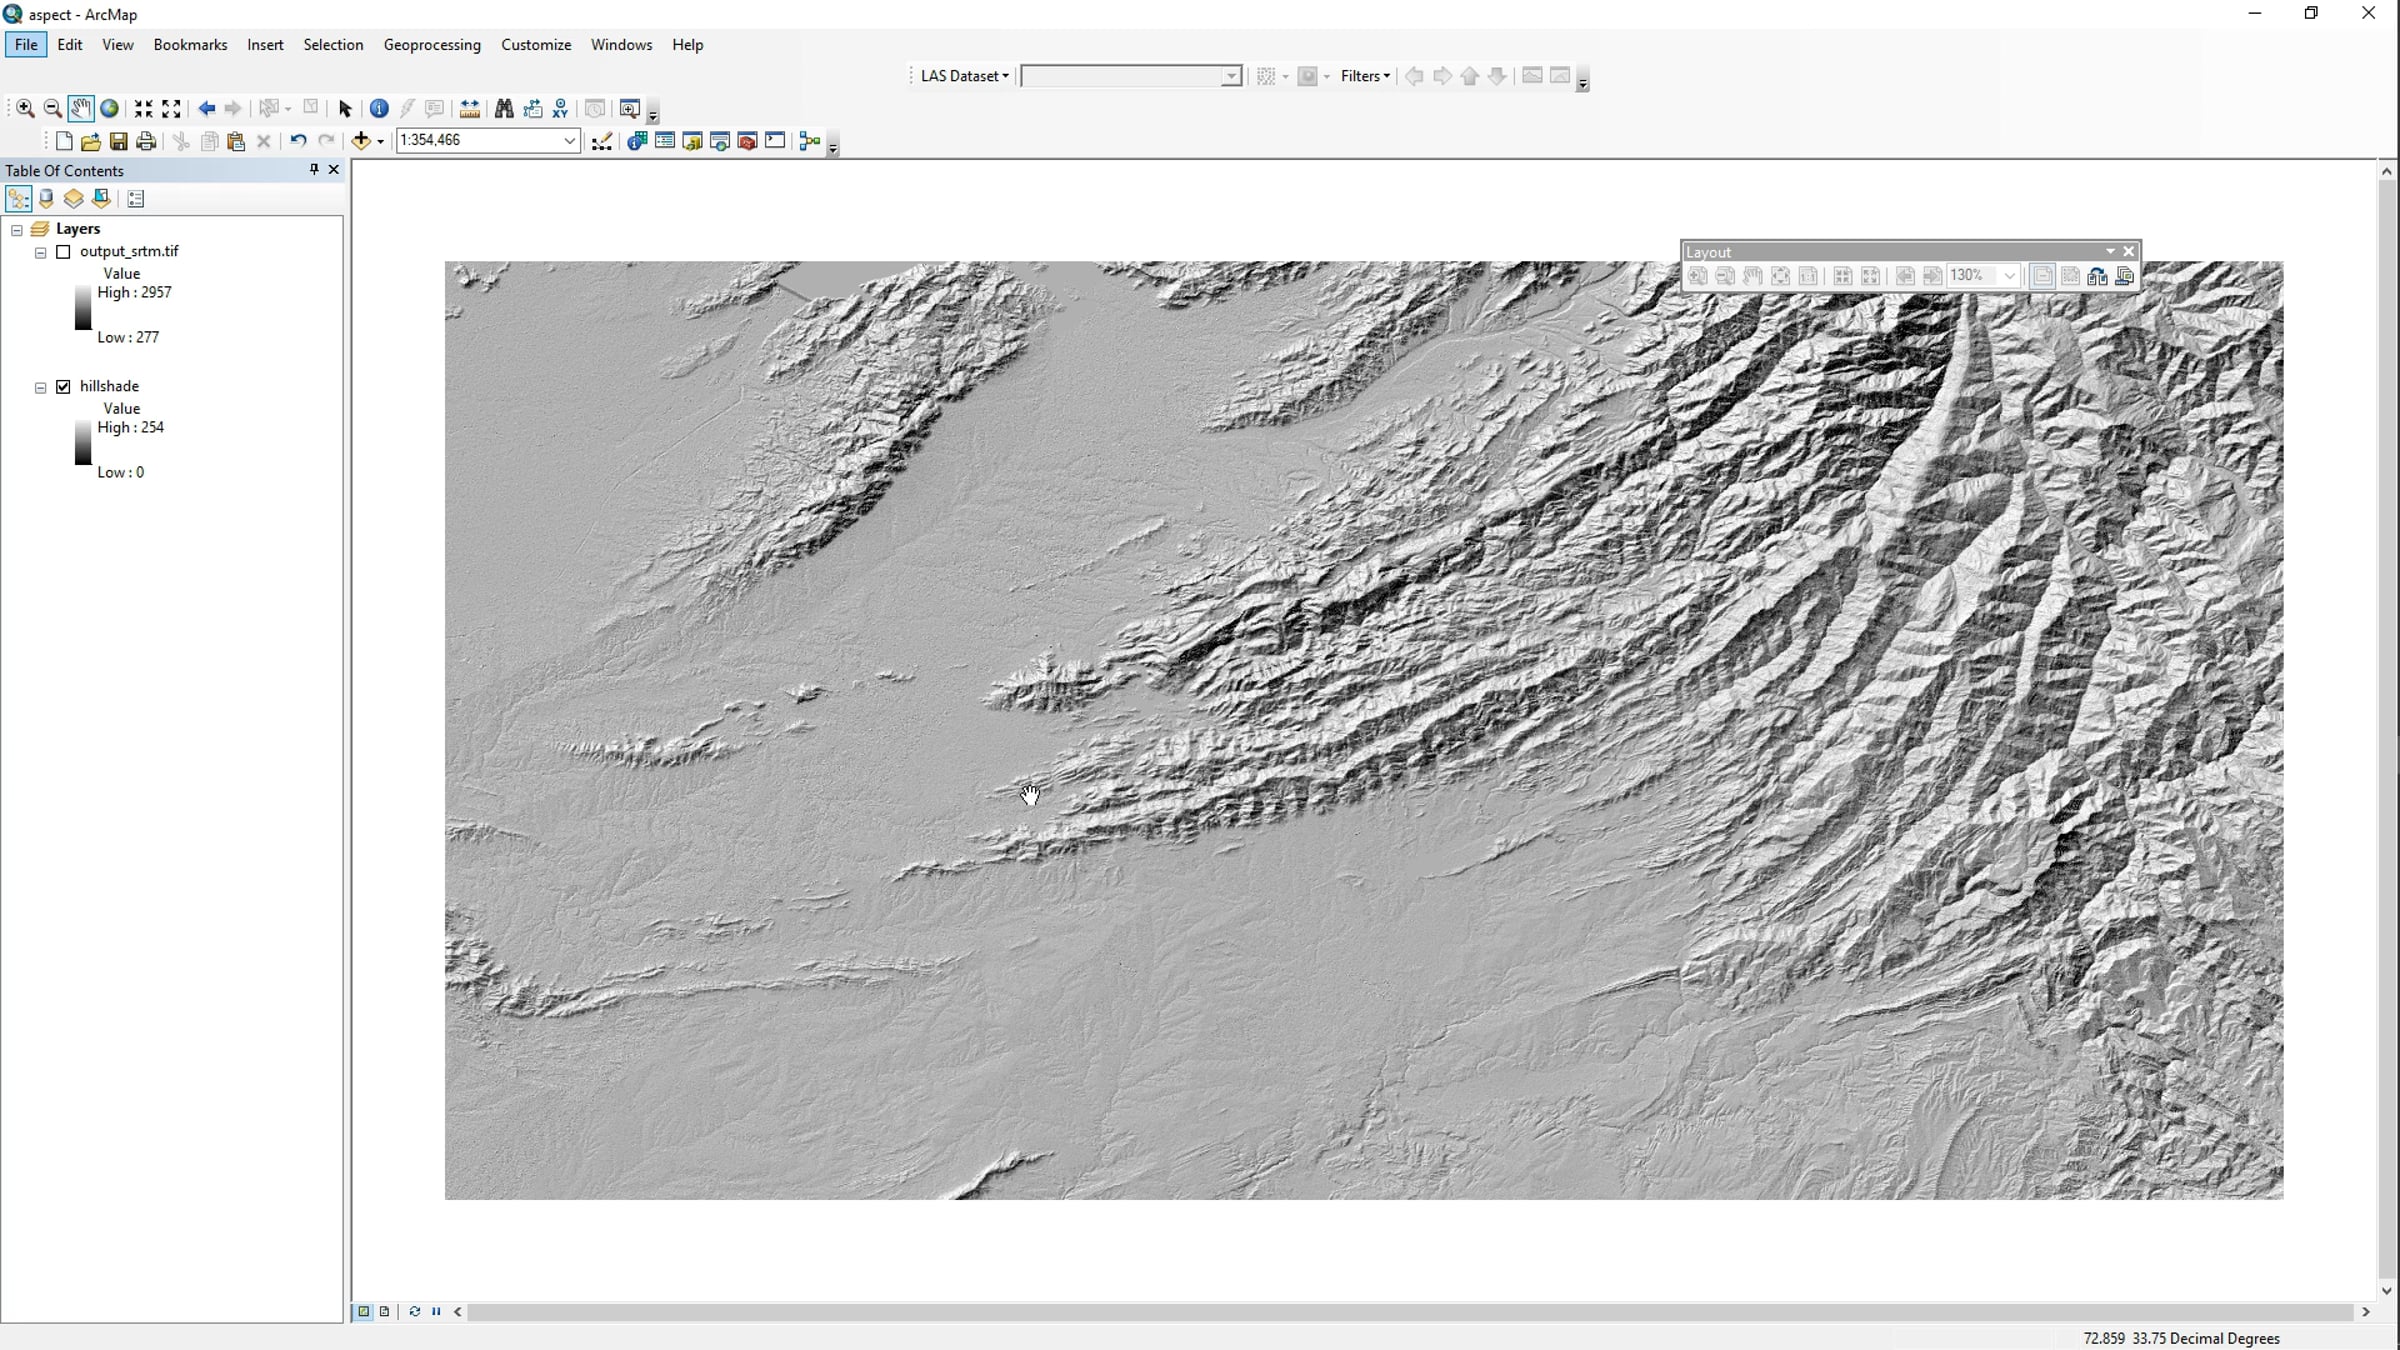Open the ArcToolbox window
The width and height of the screenshot is (2400, 1350).
747,141
